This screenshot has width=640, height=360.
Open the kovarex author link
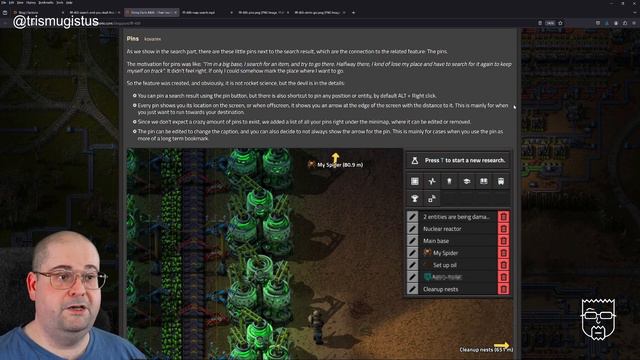(153, 39)
